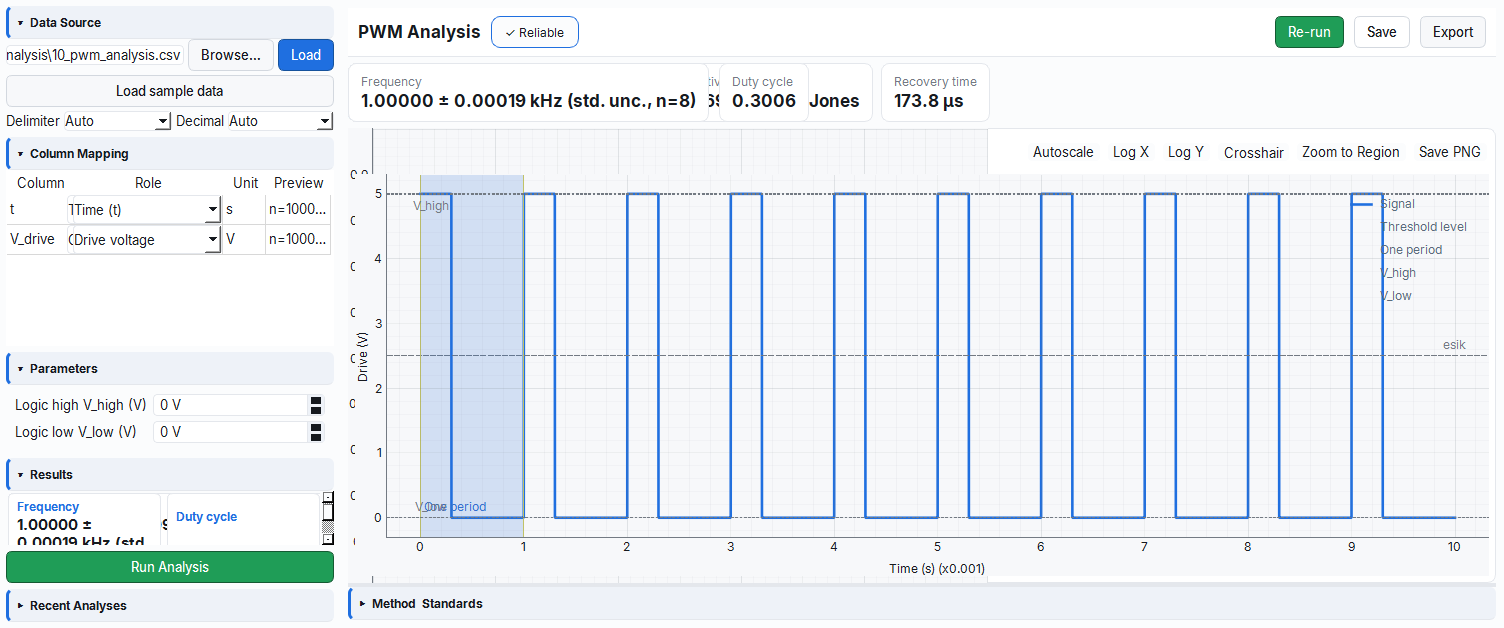1504x628 pixels.
Task: Click the Browse... button
Action: click(x=231, y=55)
